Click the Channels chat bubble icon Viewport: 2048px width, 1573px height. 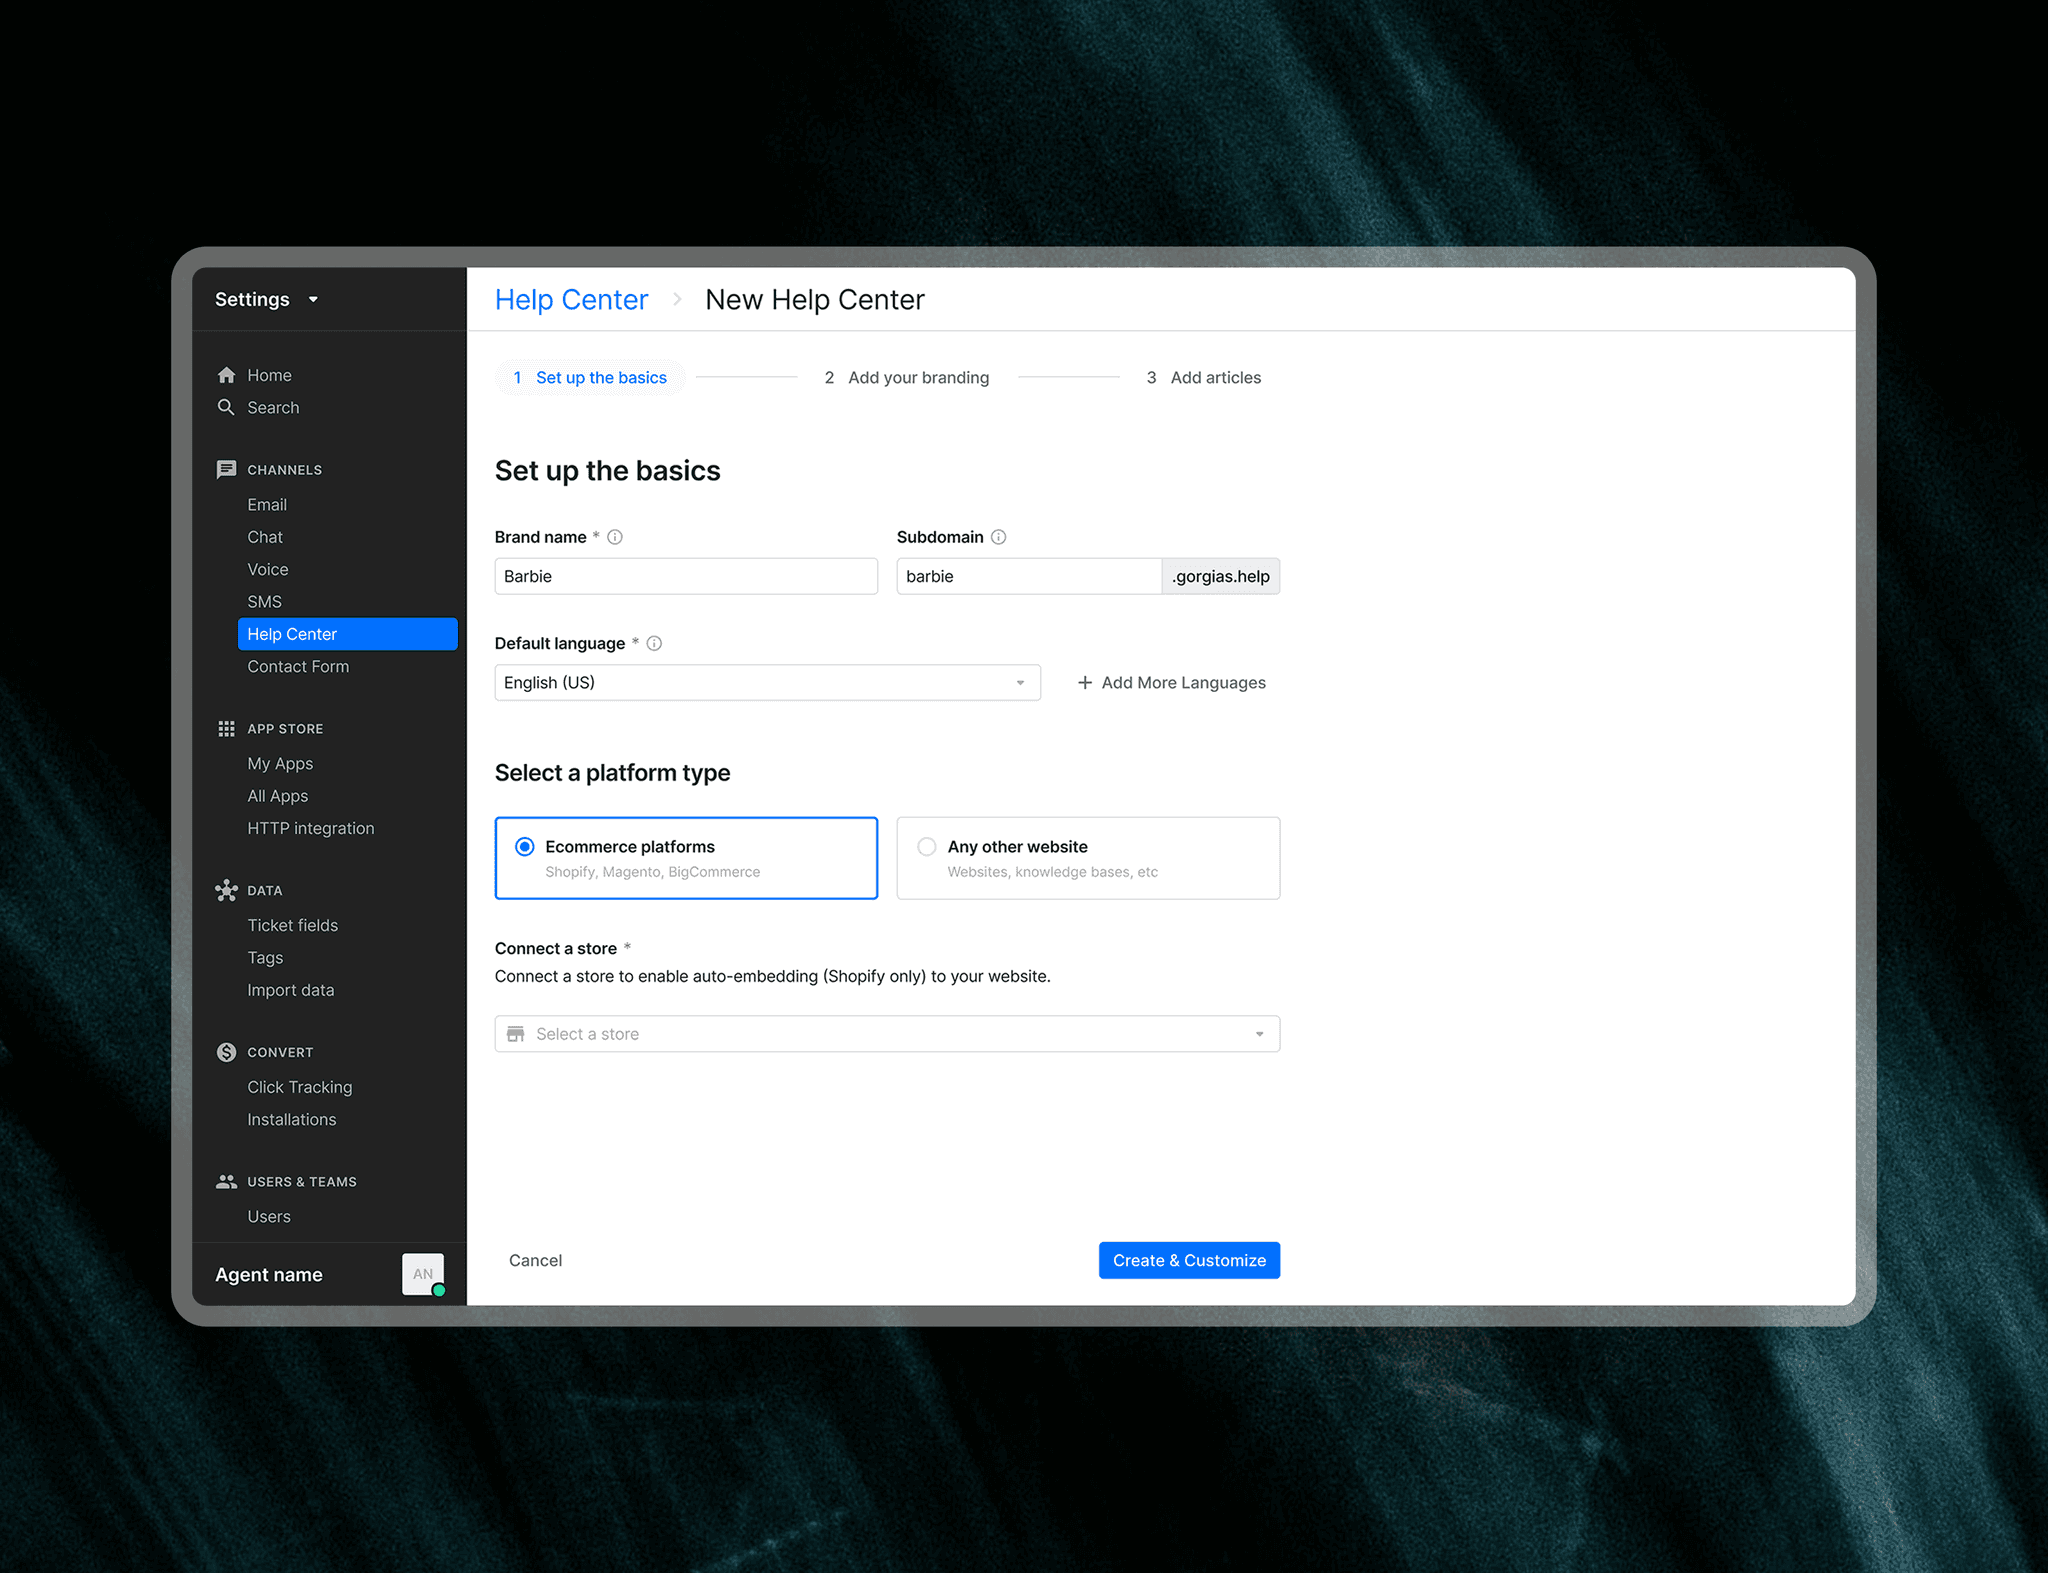tap(226, 469)
